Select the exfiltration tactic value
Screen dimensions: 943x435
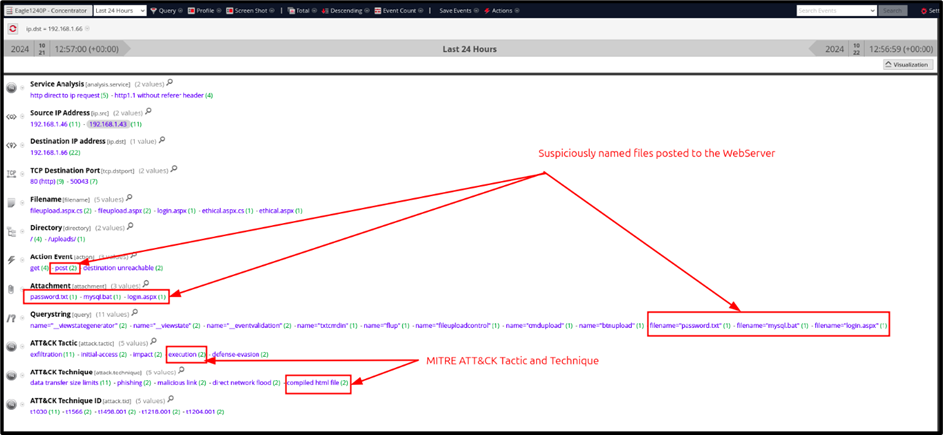point(48,354)
